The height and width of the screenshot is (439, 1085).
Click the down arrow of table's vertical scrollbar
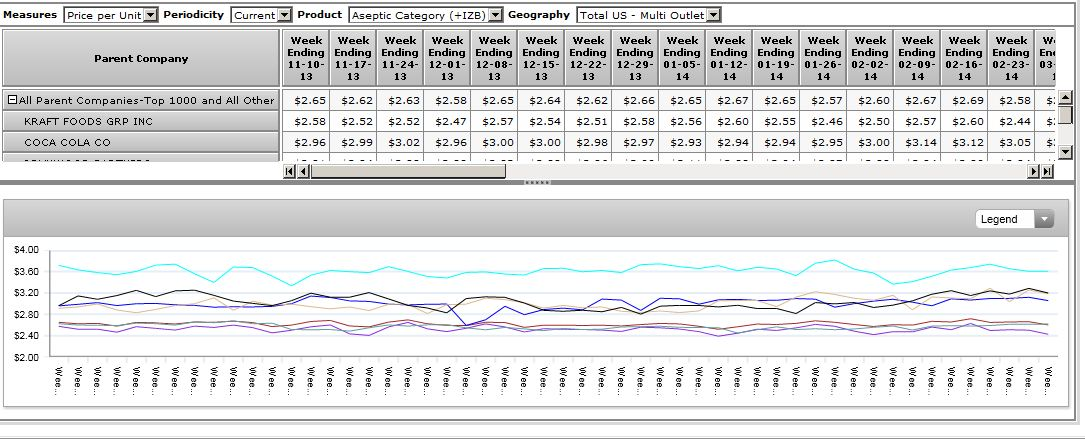pyautogui.click(x=1065, y=152)
